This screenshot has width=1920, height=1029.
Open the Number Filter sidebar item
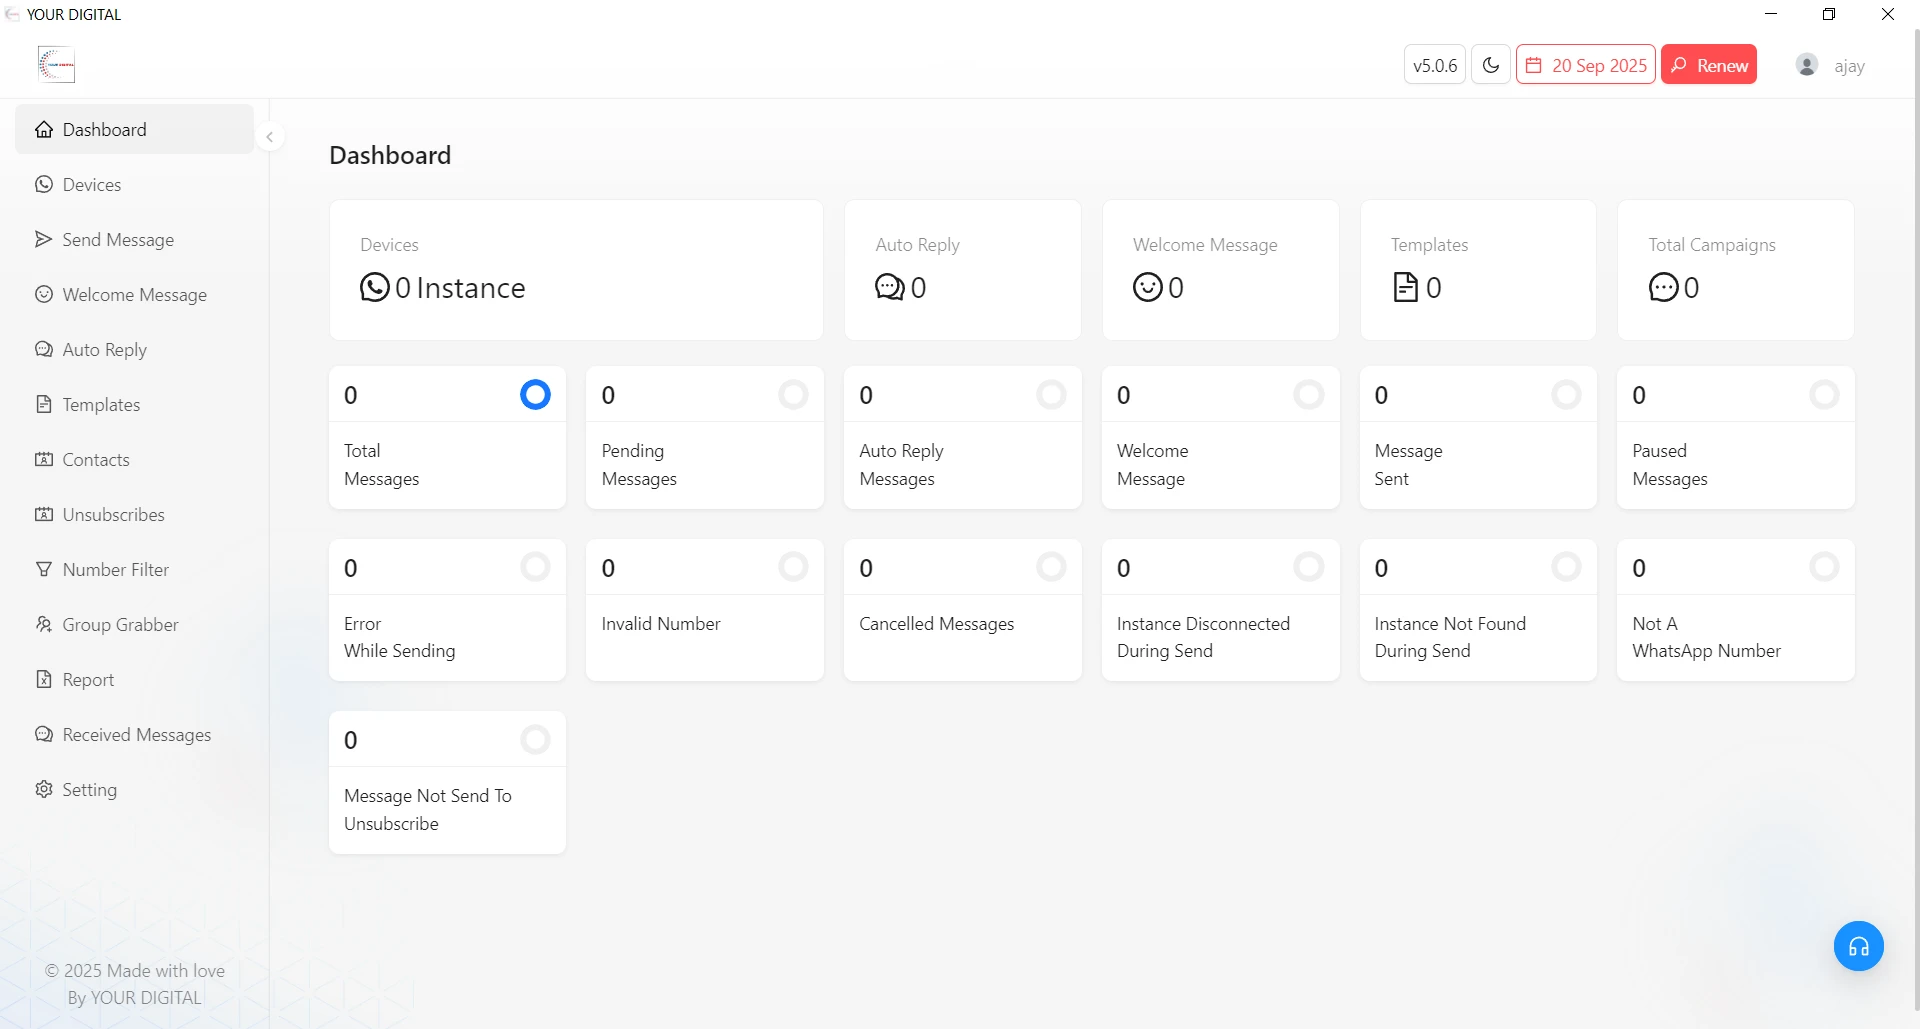click(x=115, y=570)
